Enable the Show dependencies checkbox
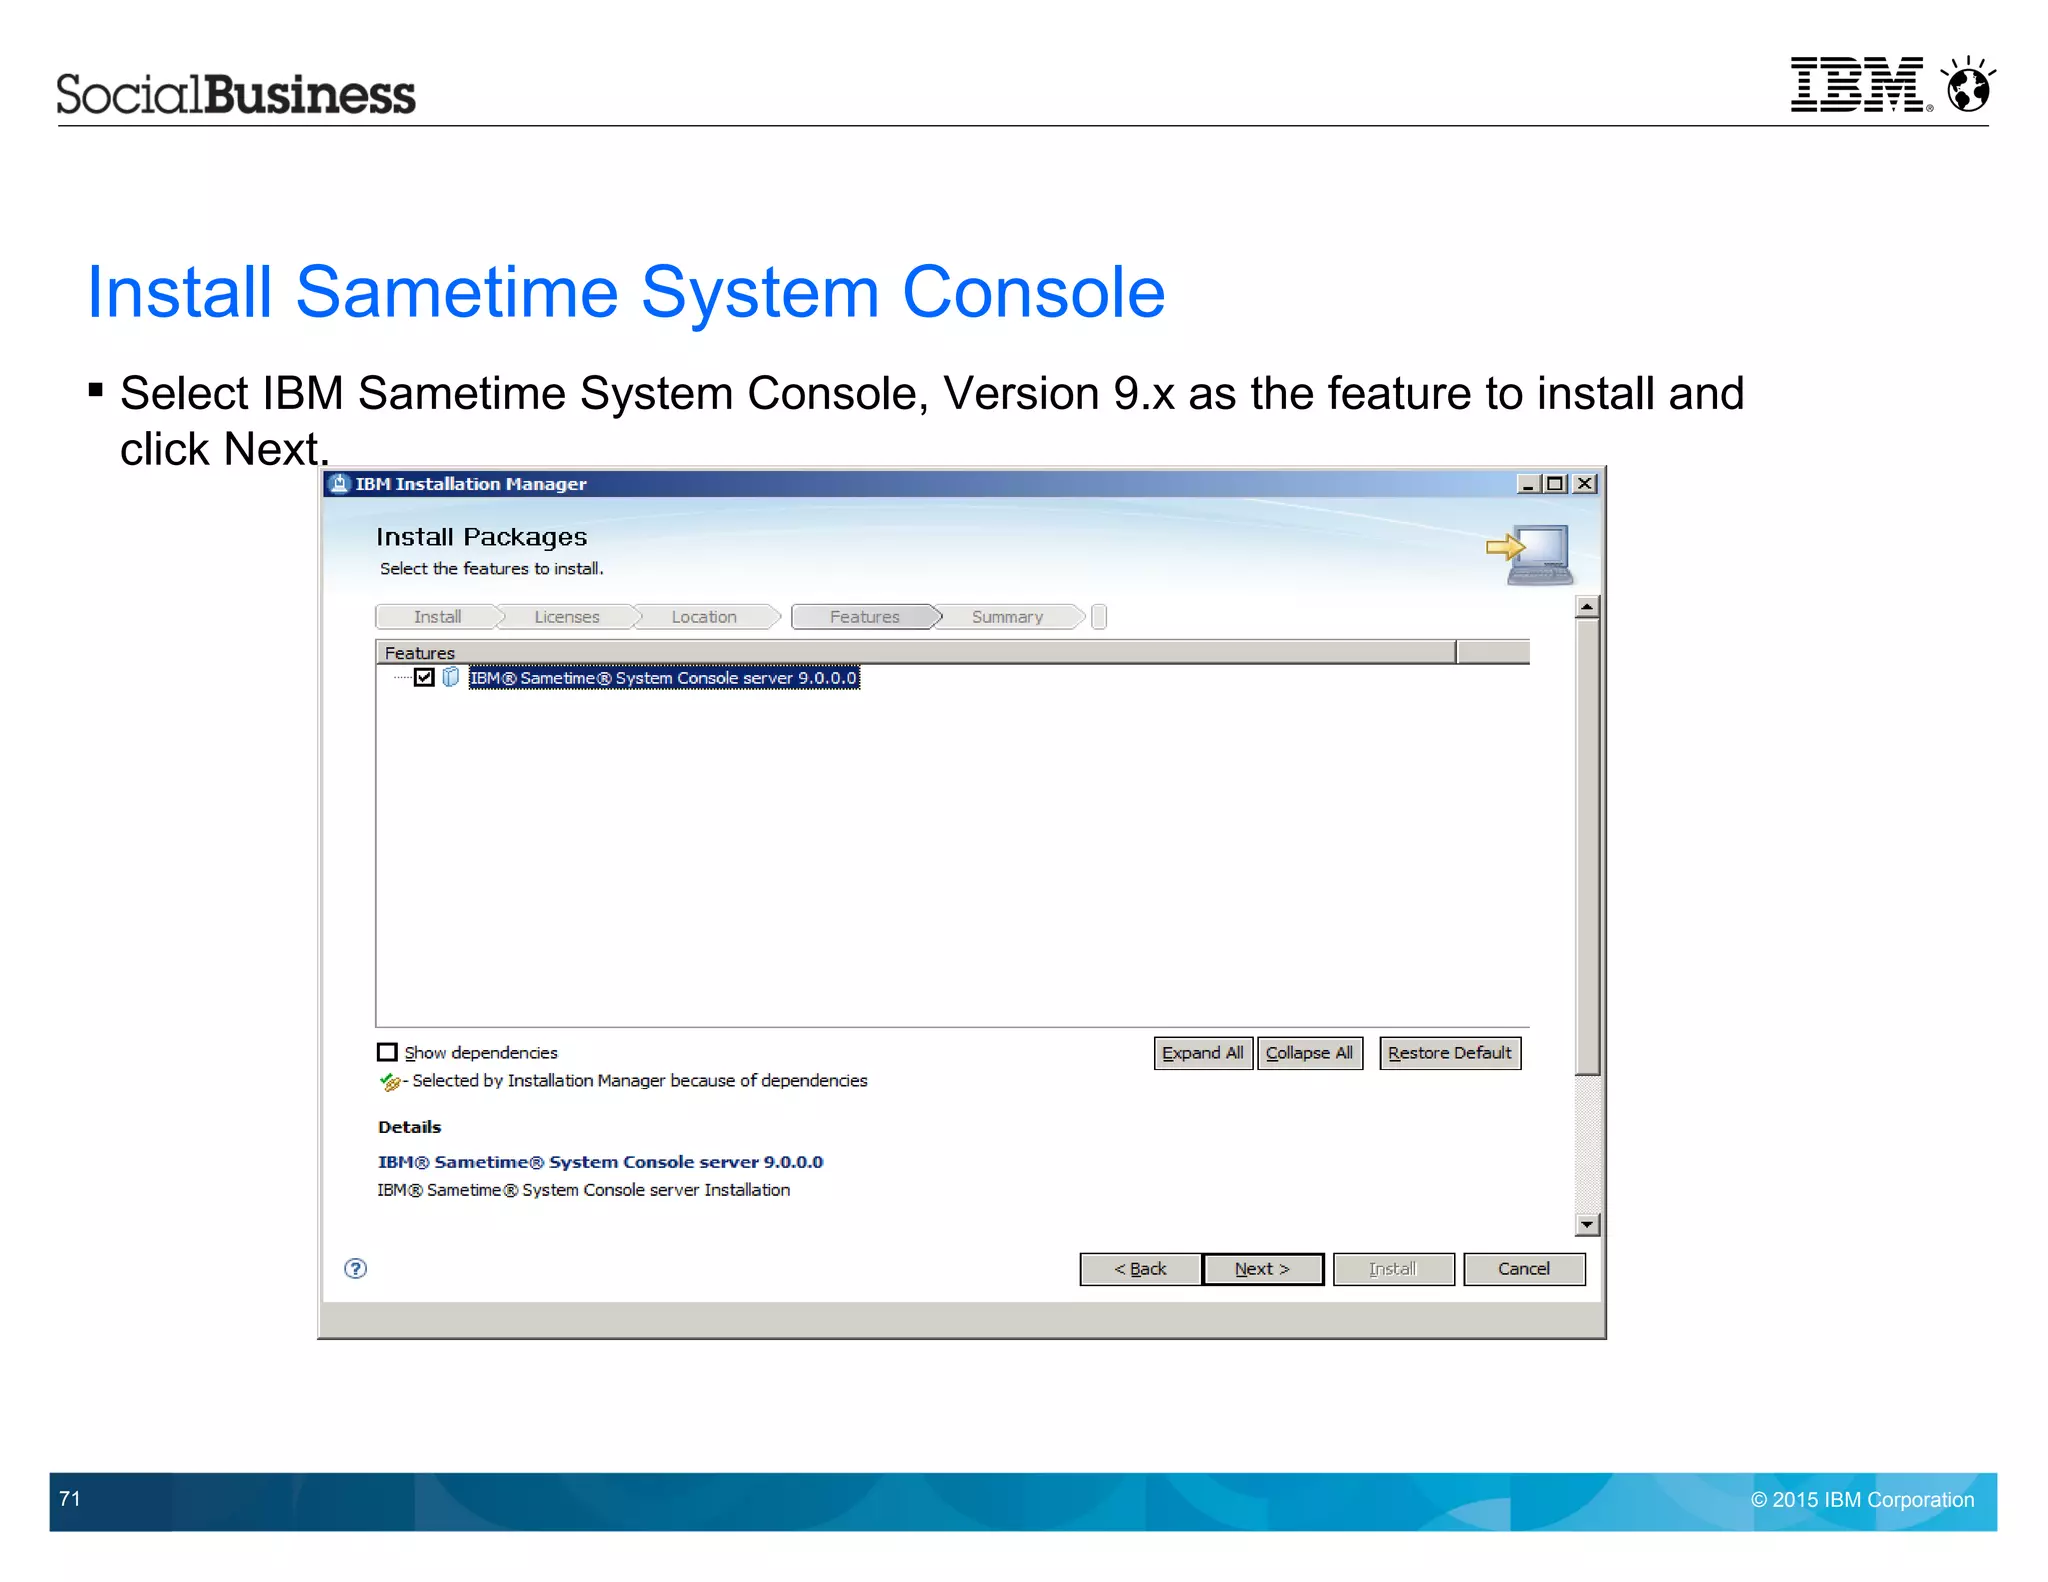Screen dimensions: 2048x1582 tap(387, 1052)
